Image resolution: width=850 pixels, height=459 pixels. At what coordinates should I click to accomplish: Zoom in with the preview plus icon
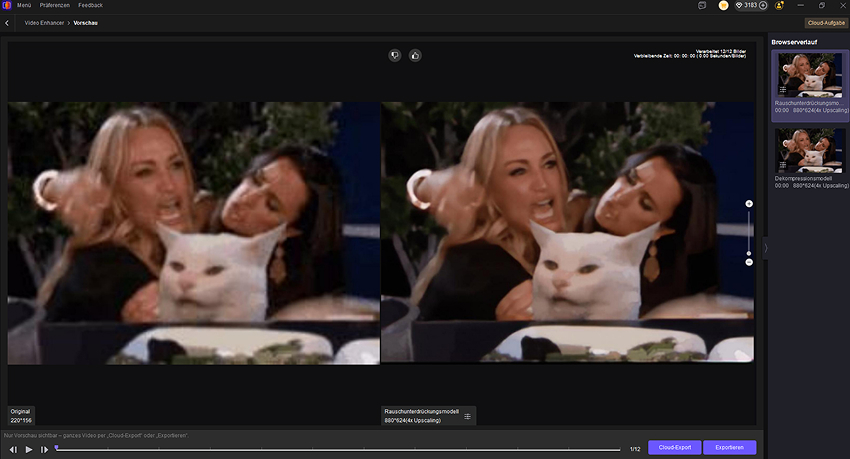[x=749, y=204]
